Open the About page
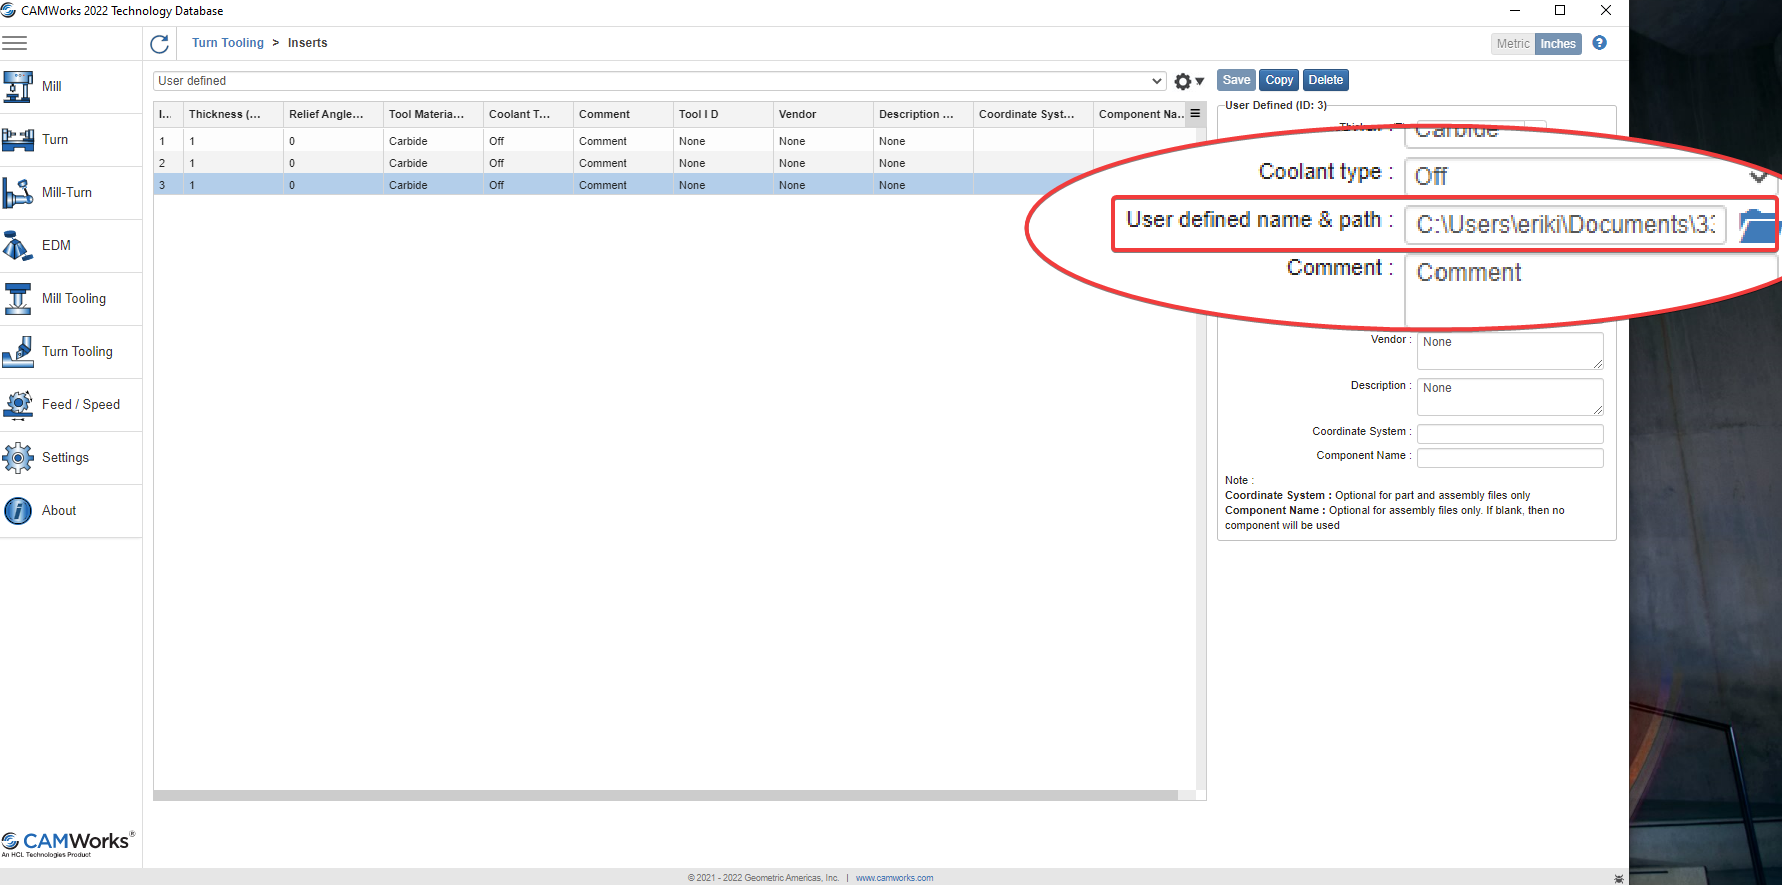The height and width of the screenshot is (885, 1782). (71, 511)
